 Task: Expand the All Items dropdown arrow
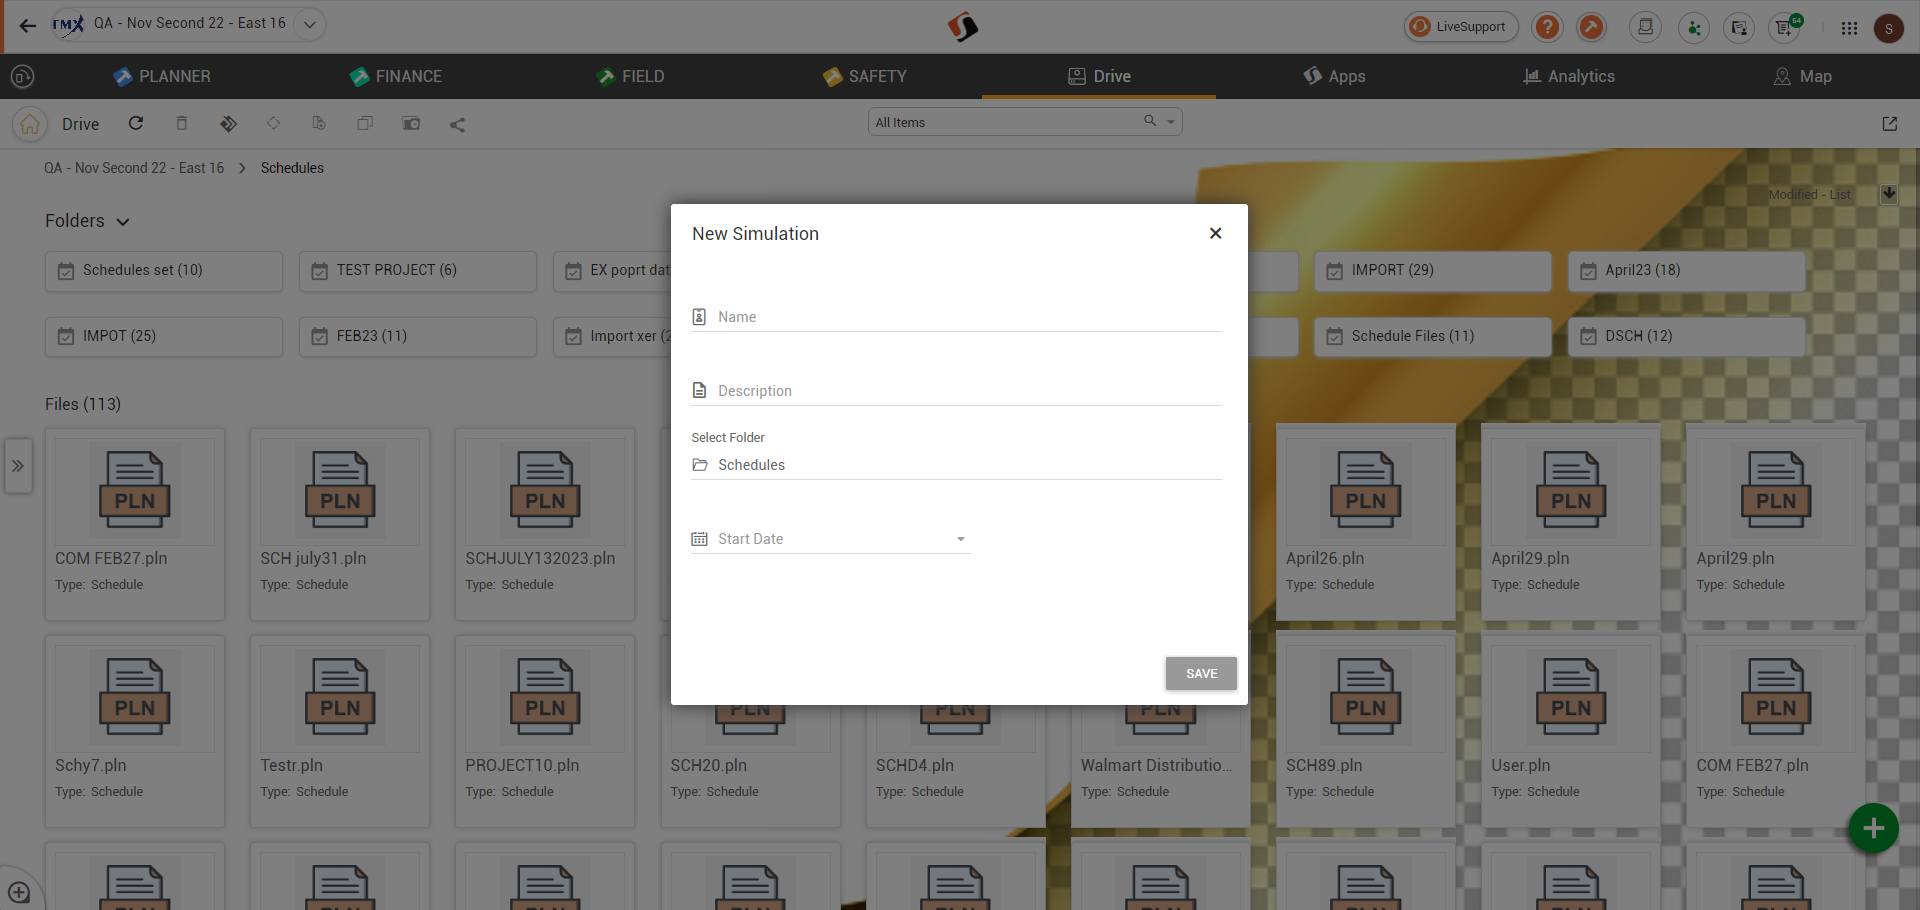click(1171, 122)
